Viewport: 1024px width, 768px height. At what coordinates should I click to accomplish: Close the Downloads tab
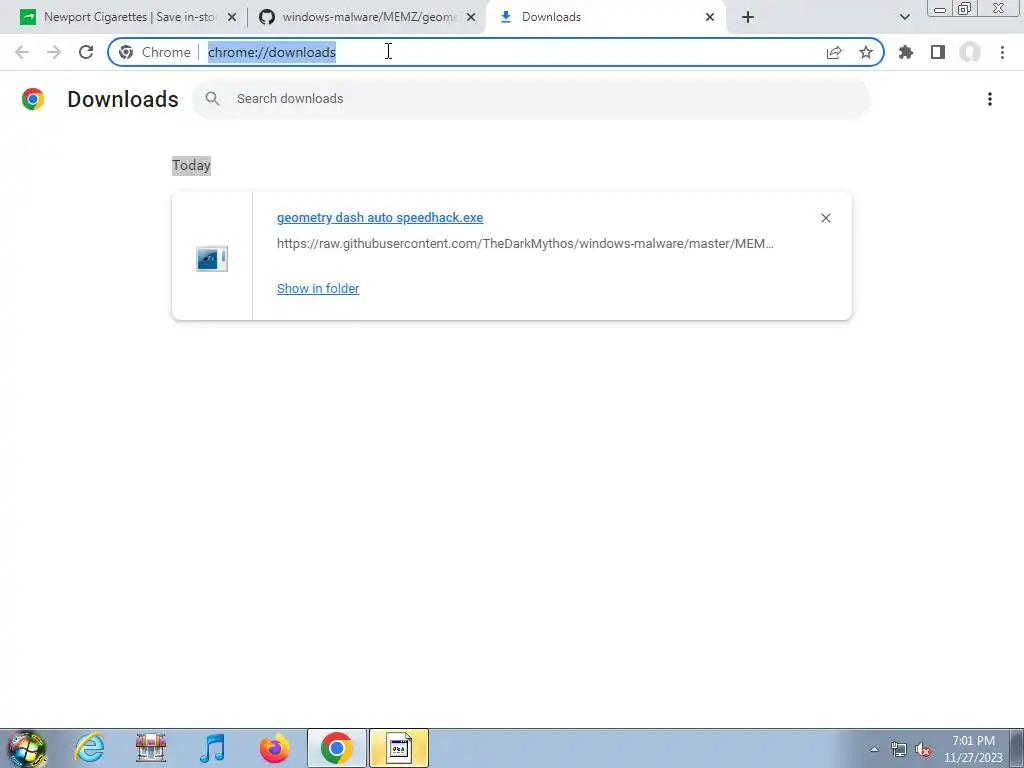pyautogui.click(x=710, y=17)
